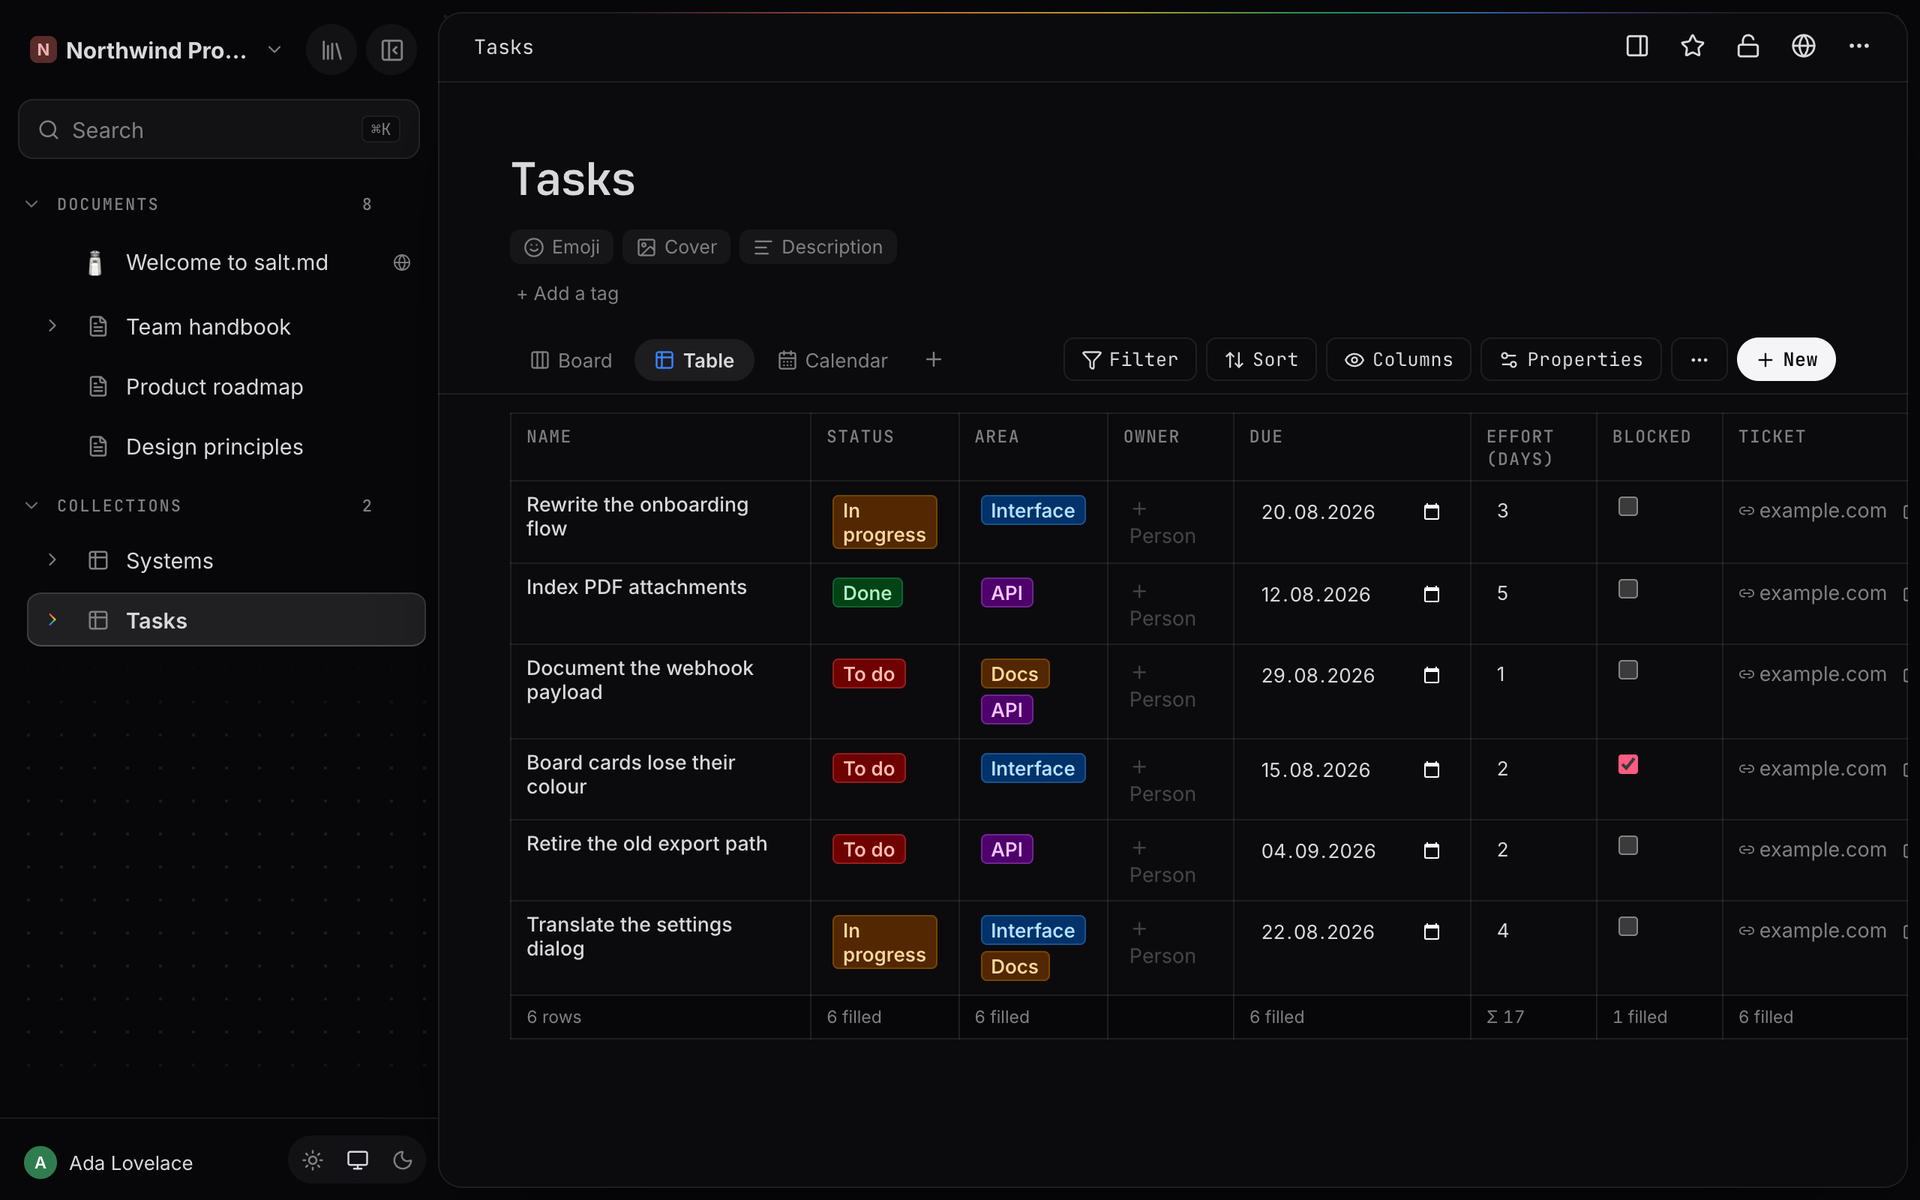
Task: Select the system theme monitor icon
Action: (357, 1160)
